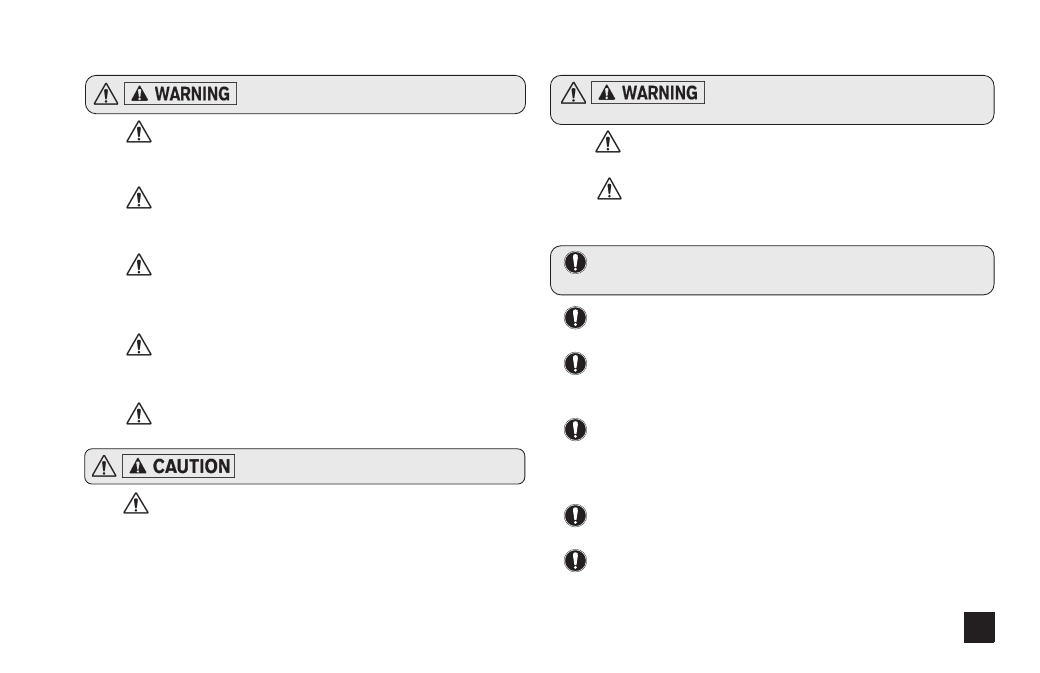1040x673 pixels.
Task: Click the third warning triangle under left WARNING header
Action: pos(139,265)
